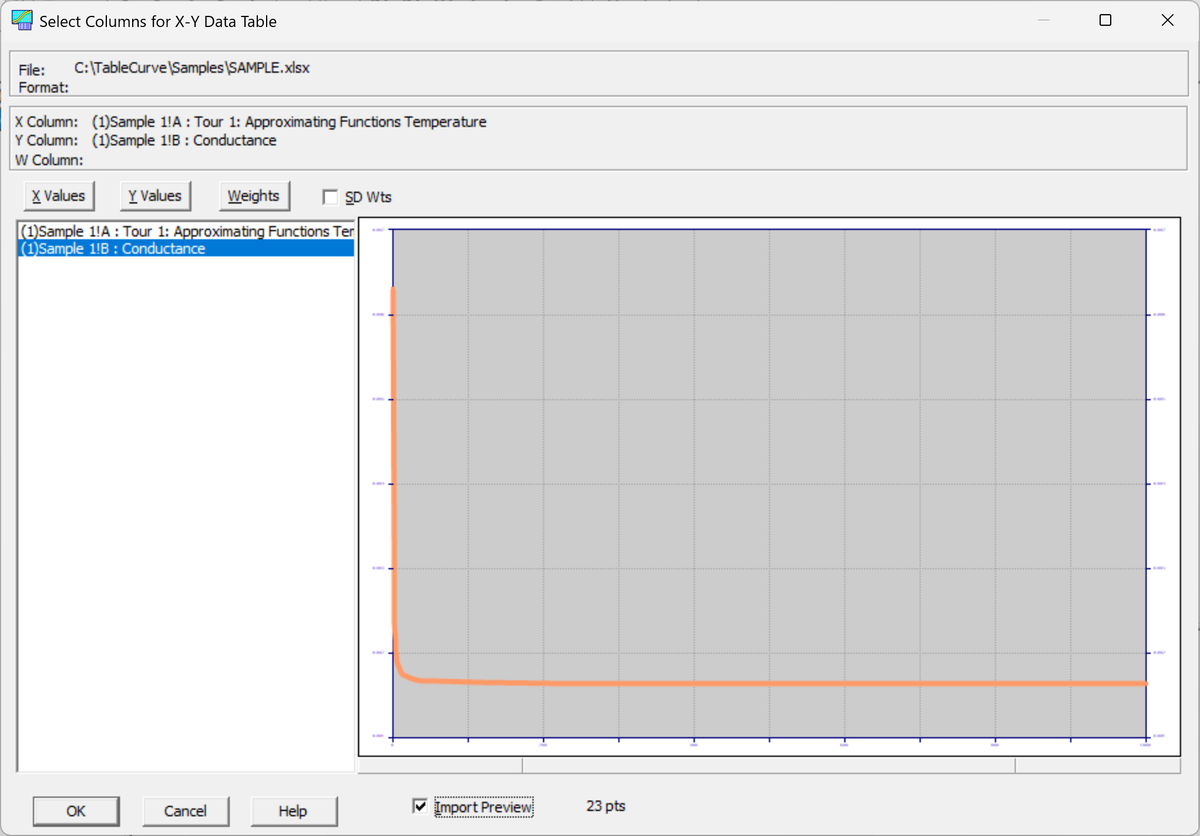Click the empty area of column list

pyautogui.click(x=186, y=510)
